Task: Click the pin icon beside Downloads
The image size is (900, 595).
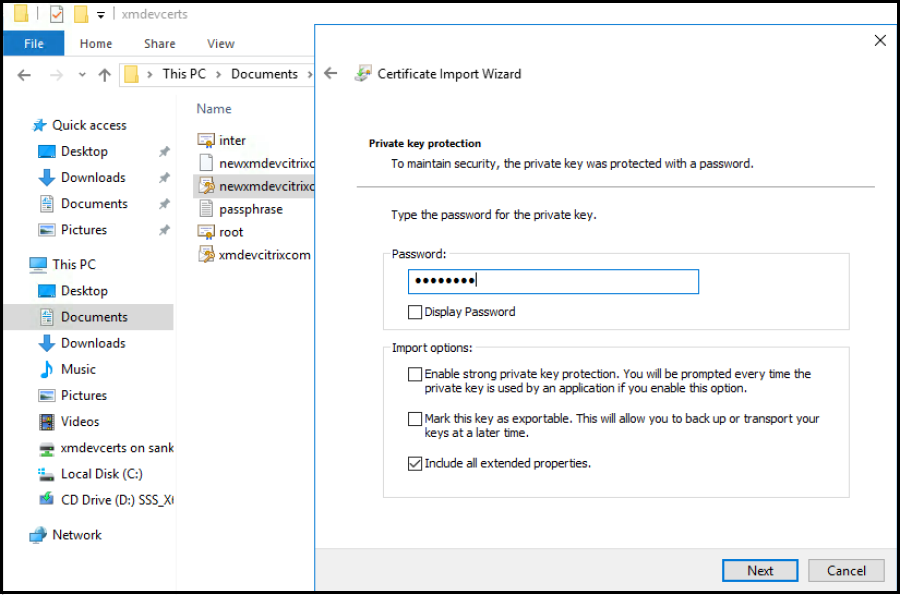Action: tap(164, 177)
